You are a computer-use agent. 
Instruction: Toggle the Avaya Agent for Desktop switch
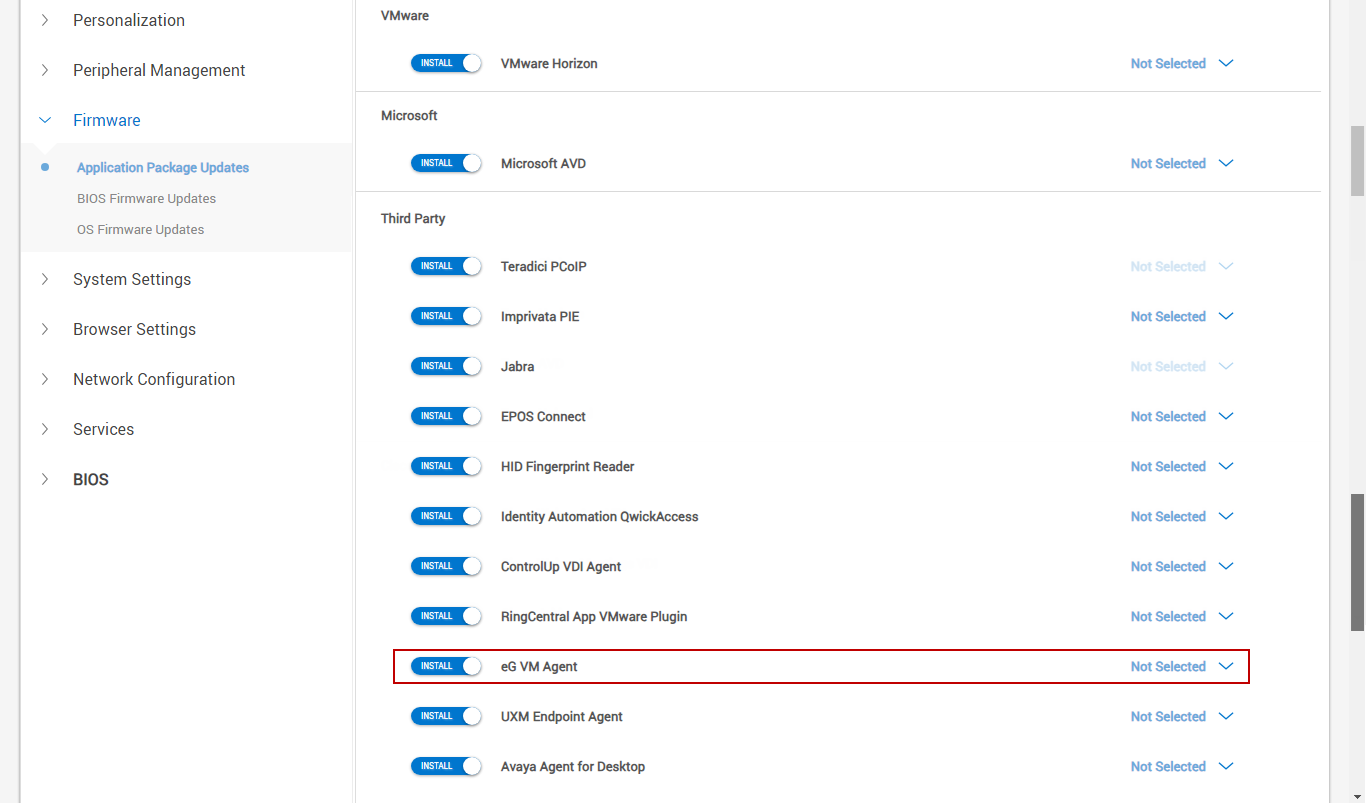pyautogui.click(x=446, y=766)
